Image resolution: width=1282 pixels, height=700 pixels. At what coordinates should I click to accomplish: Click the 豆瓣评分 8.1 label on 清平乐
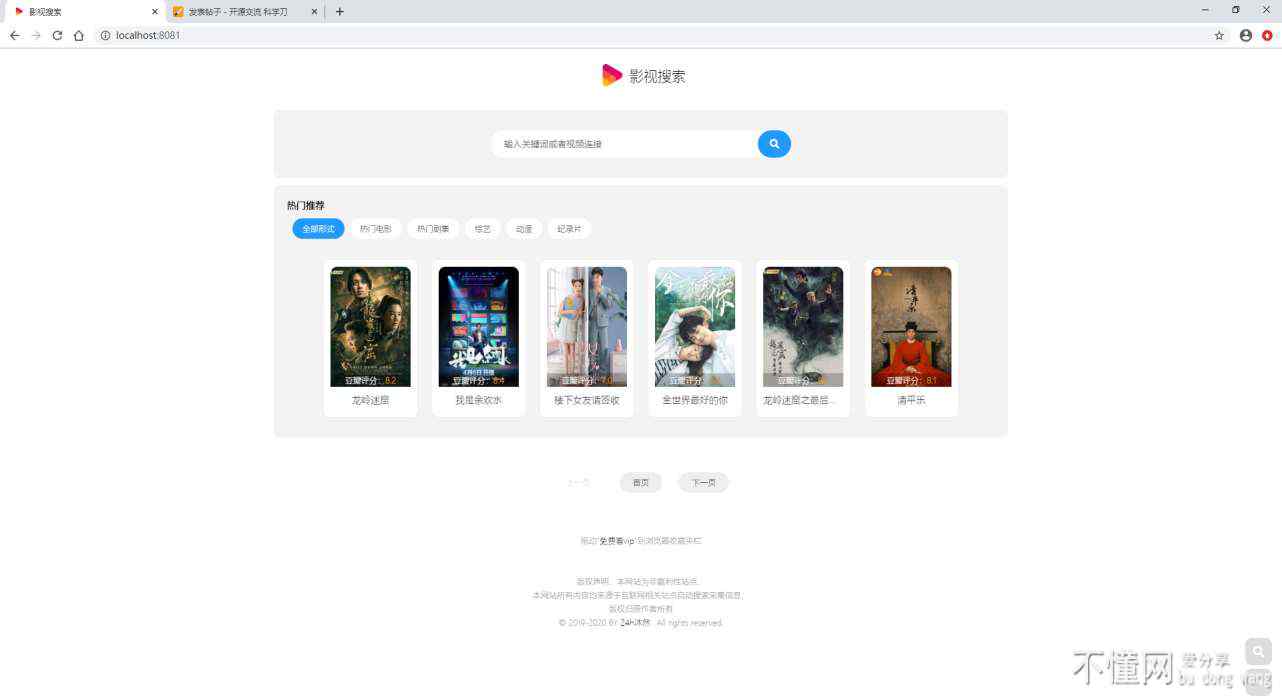(911, 381)
